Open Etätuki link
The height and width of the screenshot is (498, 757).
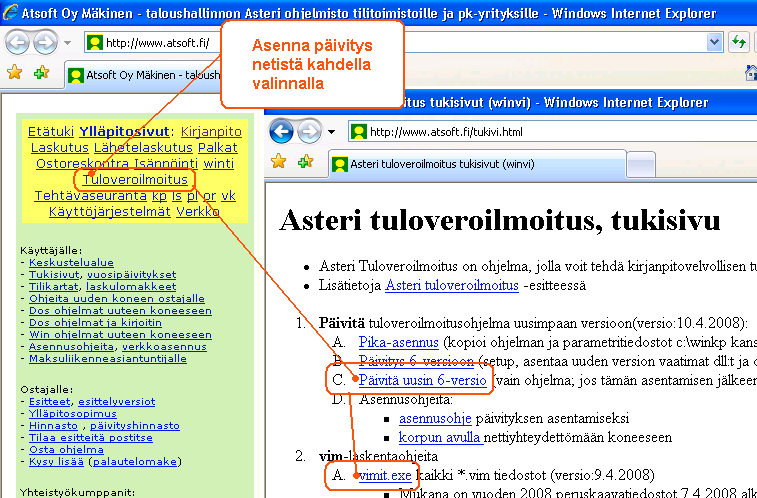click(x=51, y=132)
